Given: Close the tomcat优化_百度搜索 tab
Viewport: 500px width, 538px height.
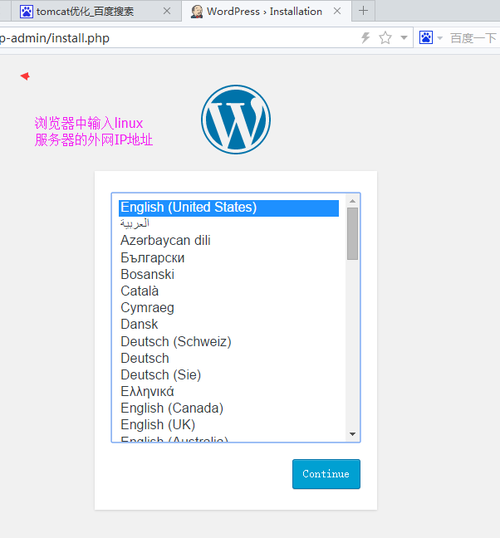Looking at the screenshot, I should click(167, 11).
